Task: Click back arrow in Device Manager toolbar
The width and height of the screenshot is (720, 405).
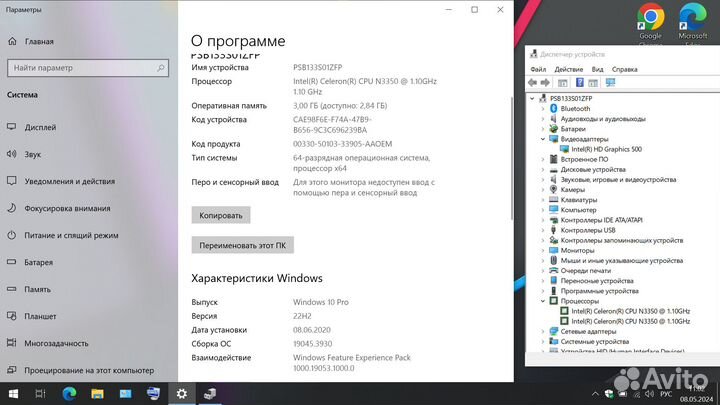Action: tap(533, 83)
